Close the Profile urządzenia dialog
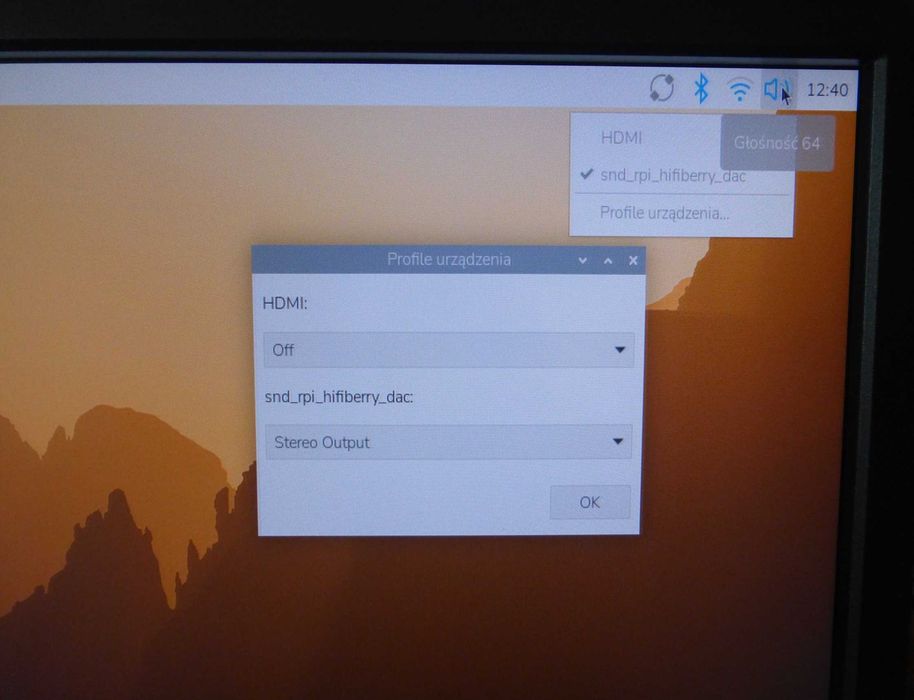This screenshot has width=914, height=700. point(633,261)
